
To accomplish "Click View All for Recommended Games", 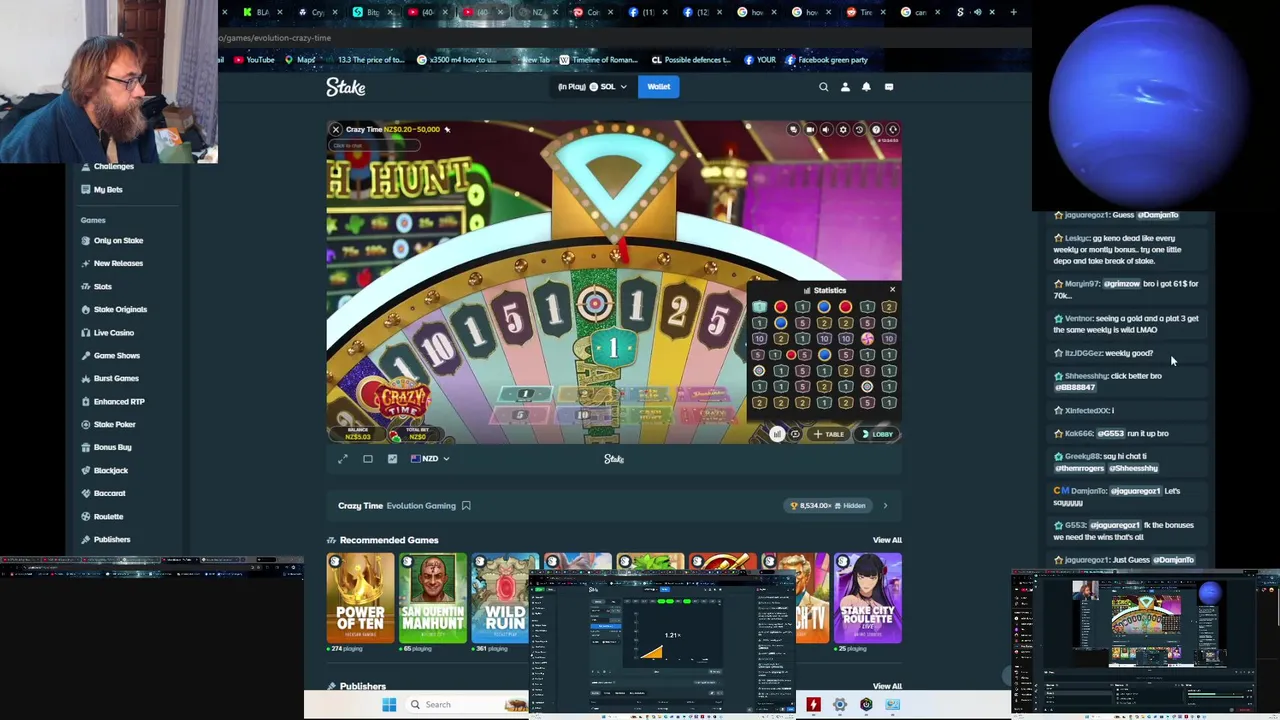I will 887,540.
